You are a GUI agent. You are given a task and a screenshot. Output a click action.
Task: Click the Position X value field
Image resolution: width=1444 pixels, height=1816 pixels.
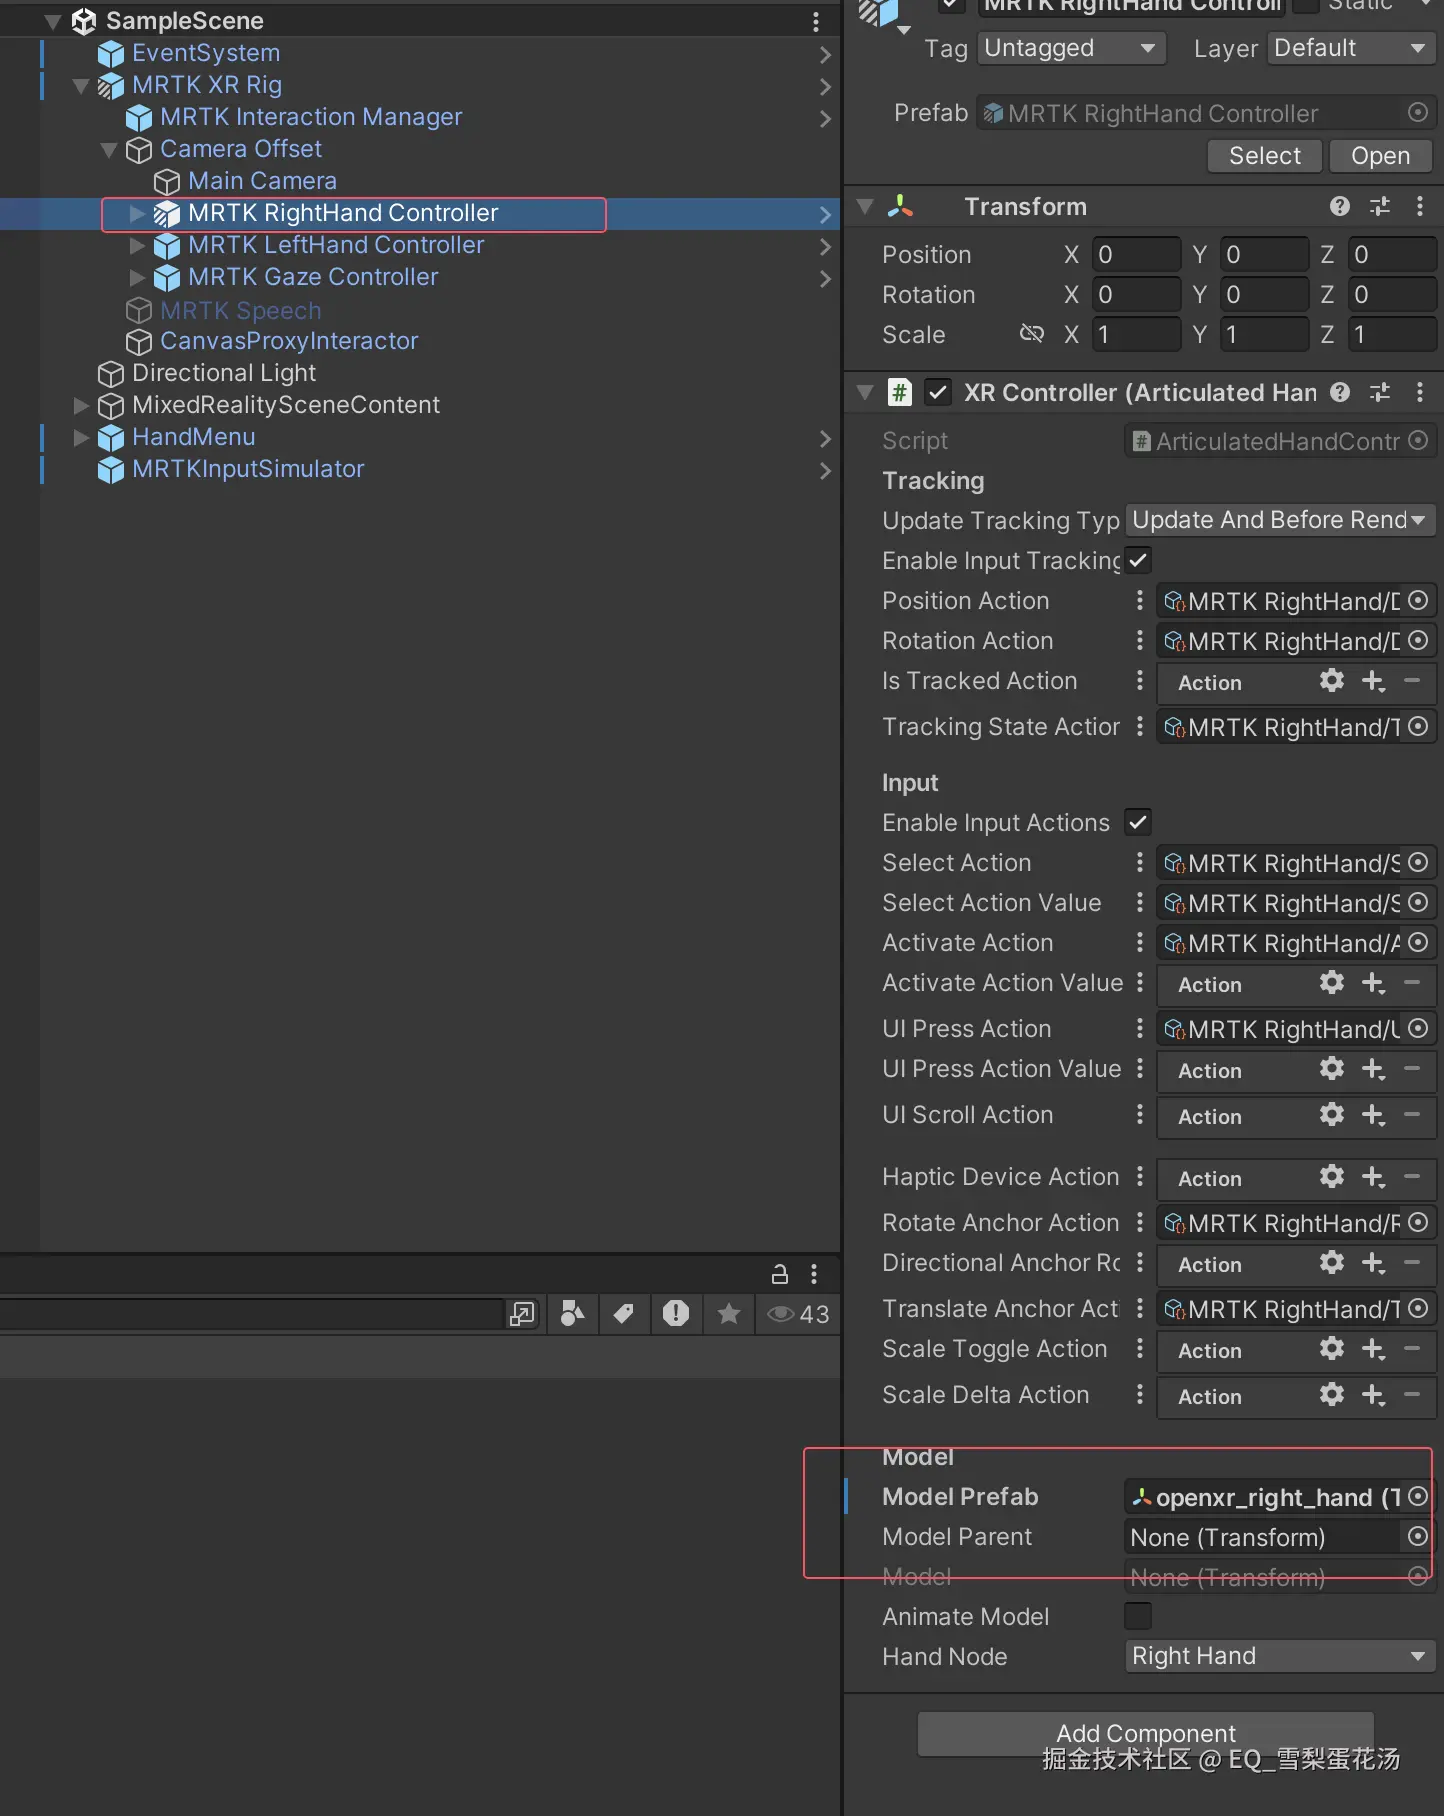pyautogui.click(x=1136, y=254)
